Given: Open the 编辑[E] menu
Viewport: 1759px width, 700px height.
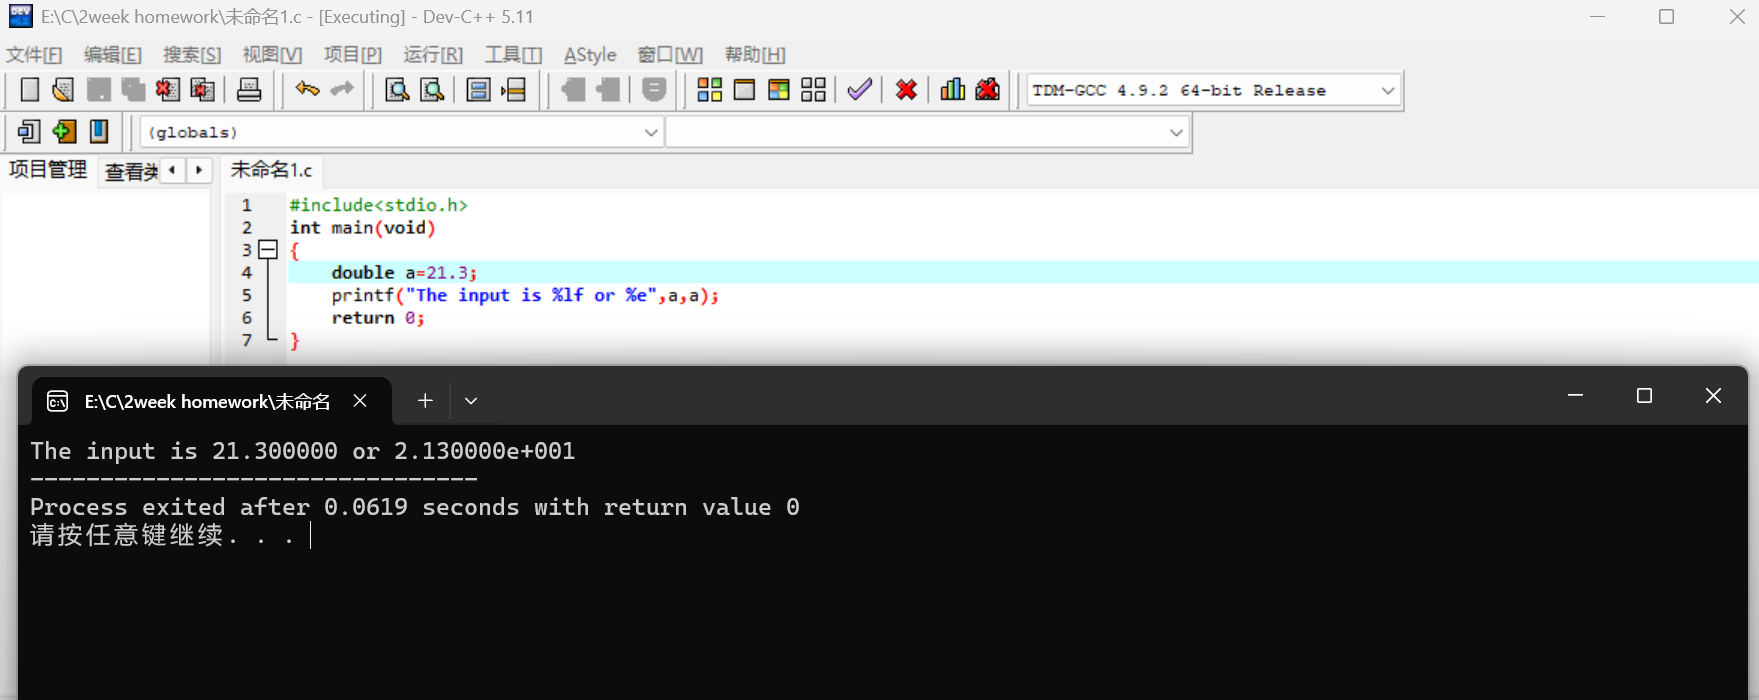Looking at the screenshot, I should coord(113,55).
